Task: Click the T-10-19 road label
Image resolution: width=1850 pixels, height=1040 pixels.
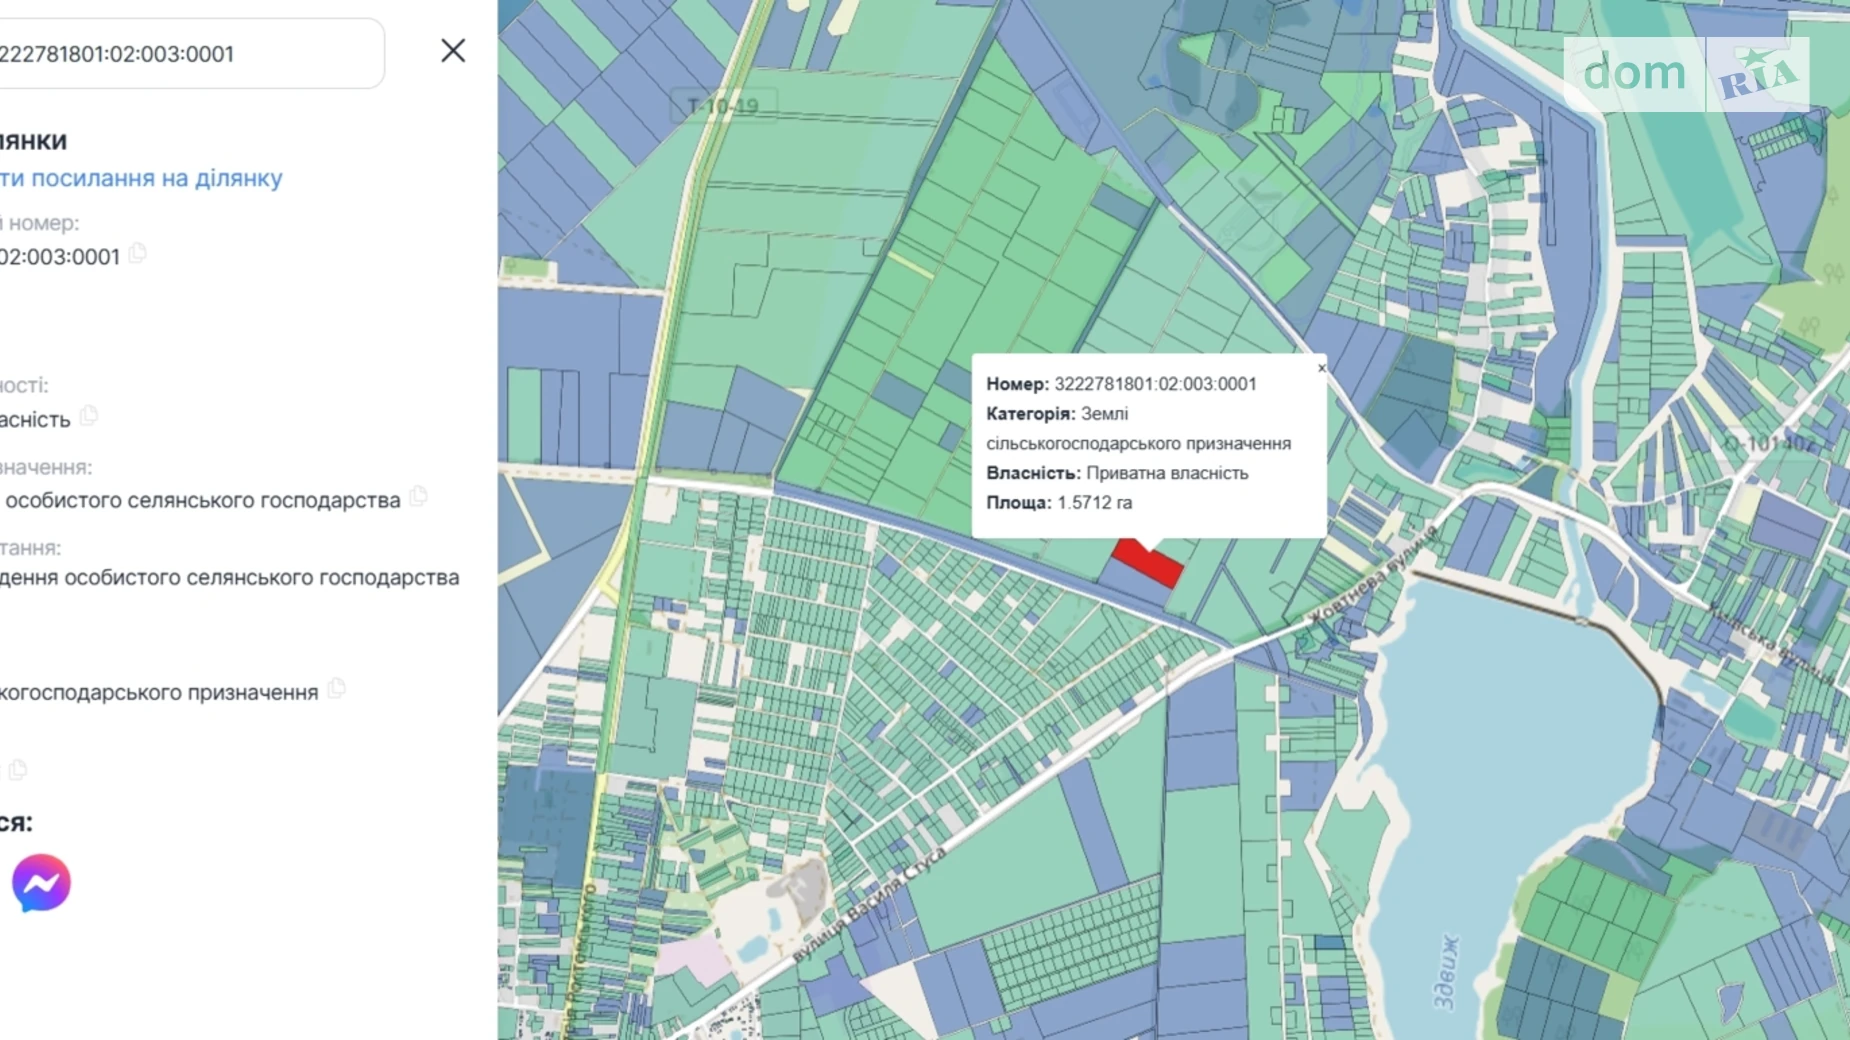Action: (723, 105)
